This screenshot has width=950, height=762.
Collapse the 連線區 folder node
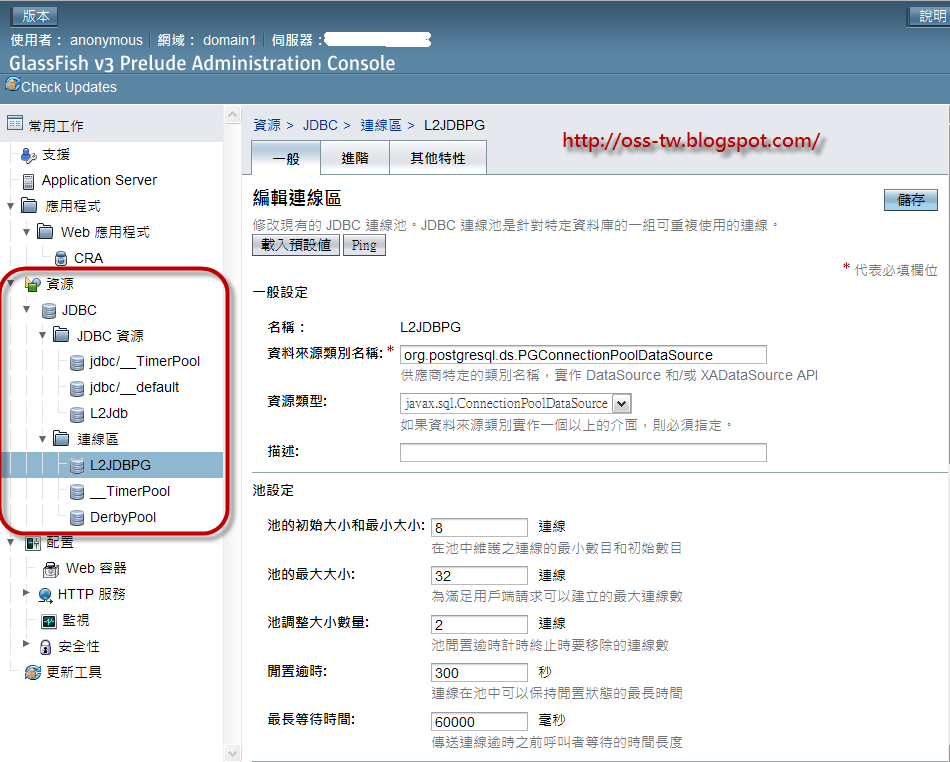(x=42, y=439)
